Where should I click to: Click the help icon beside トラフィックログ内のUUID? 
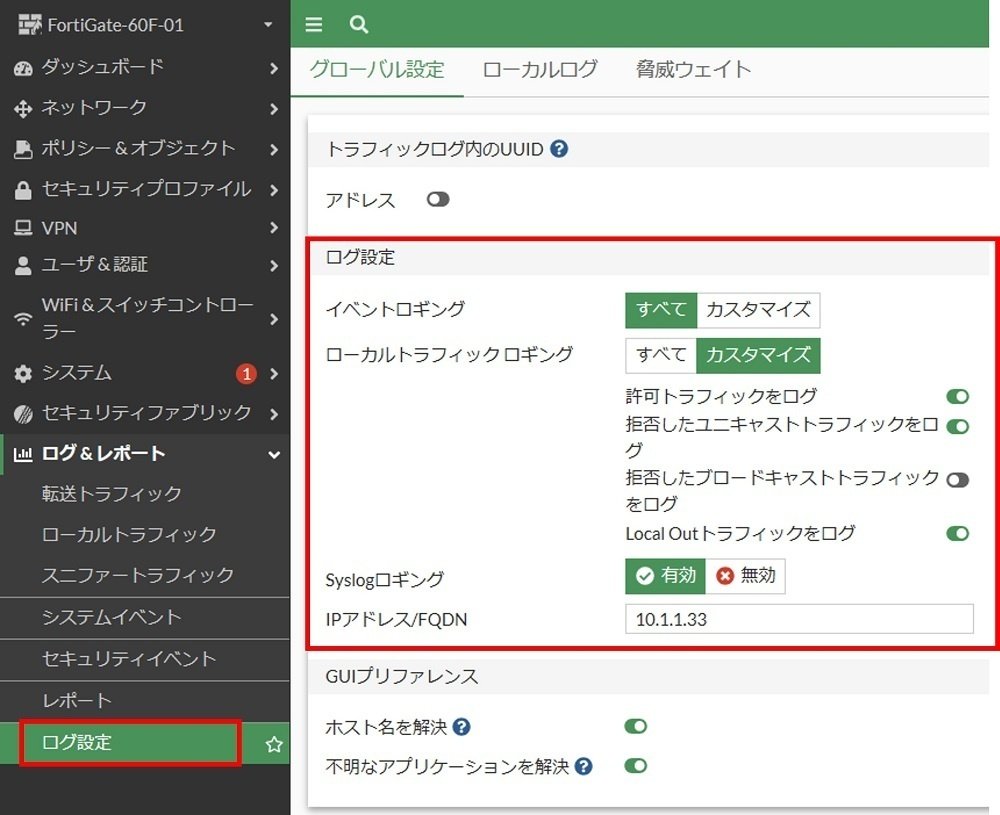559,150
